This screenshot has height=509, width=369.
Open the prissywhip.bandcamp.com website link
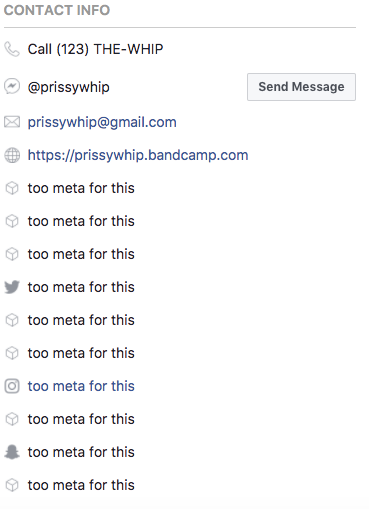138,155
